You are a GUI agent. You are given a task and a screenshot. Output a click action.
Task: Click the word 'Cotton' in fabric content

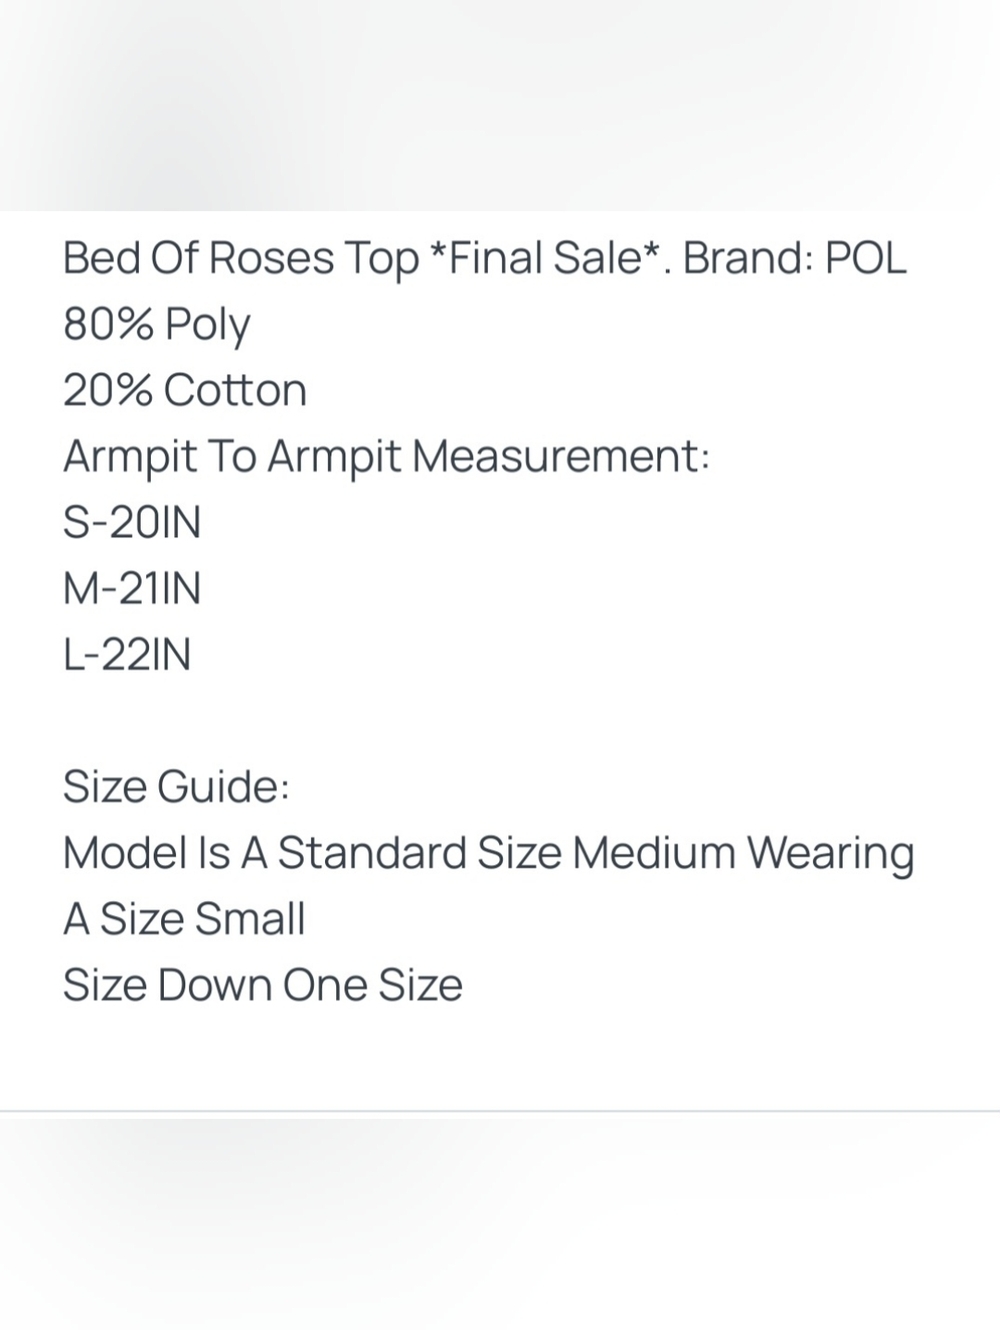[235, 390]
